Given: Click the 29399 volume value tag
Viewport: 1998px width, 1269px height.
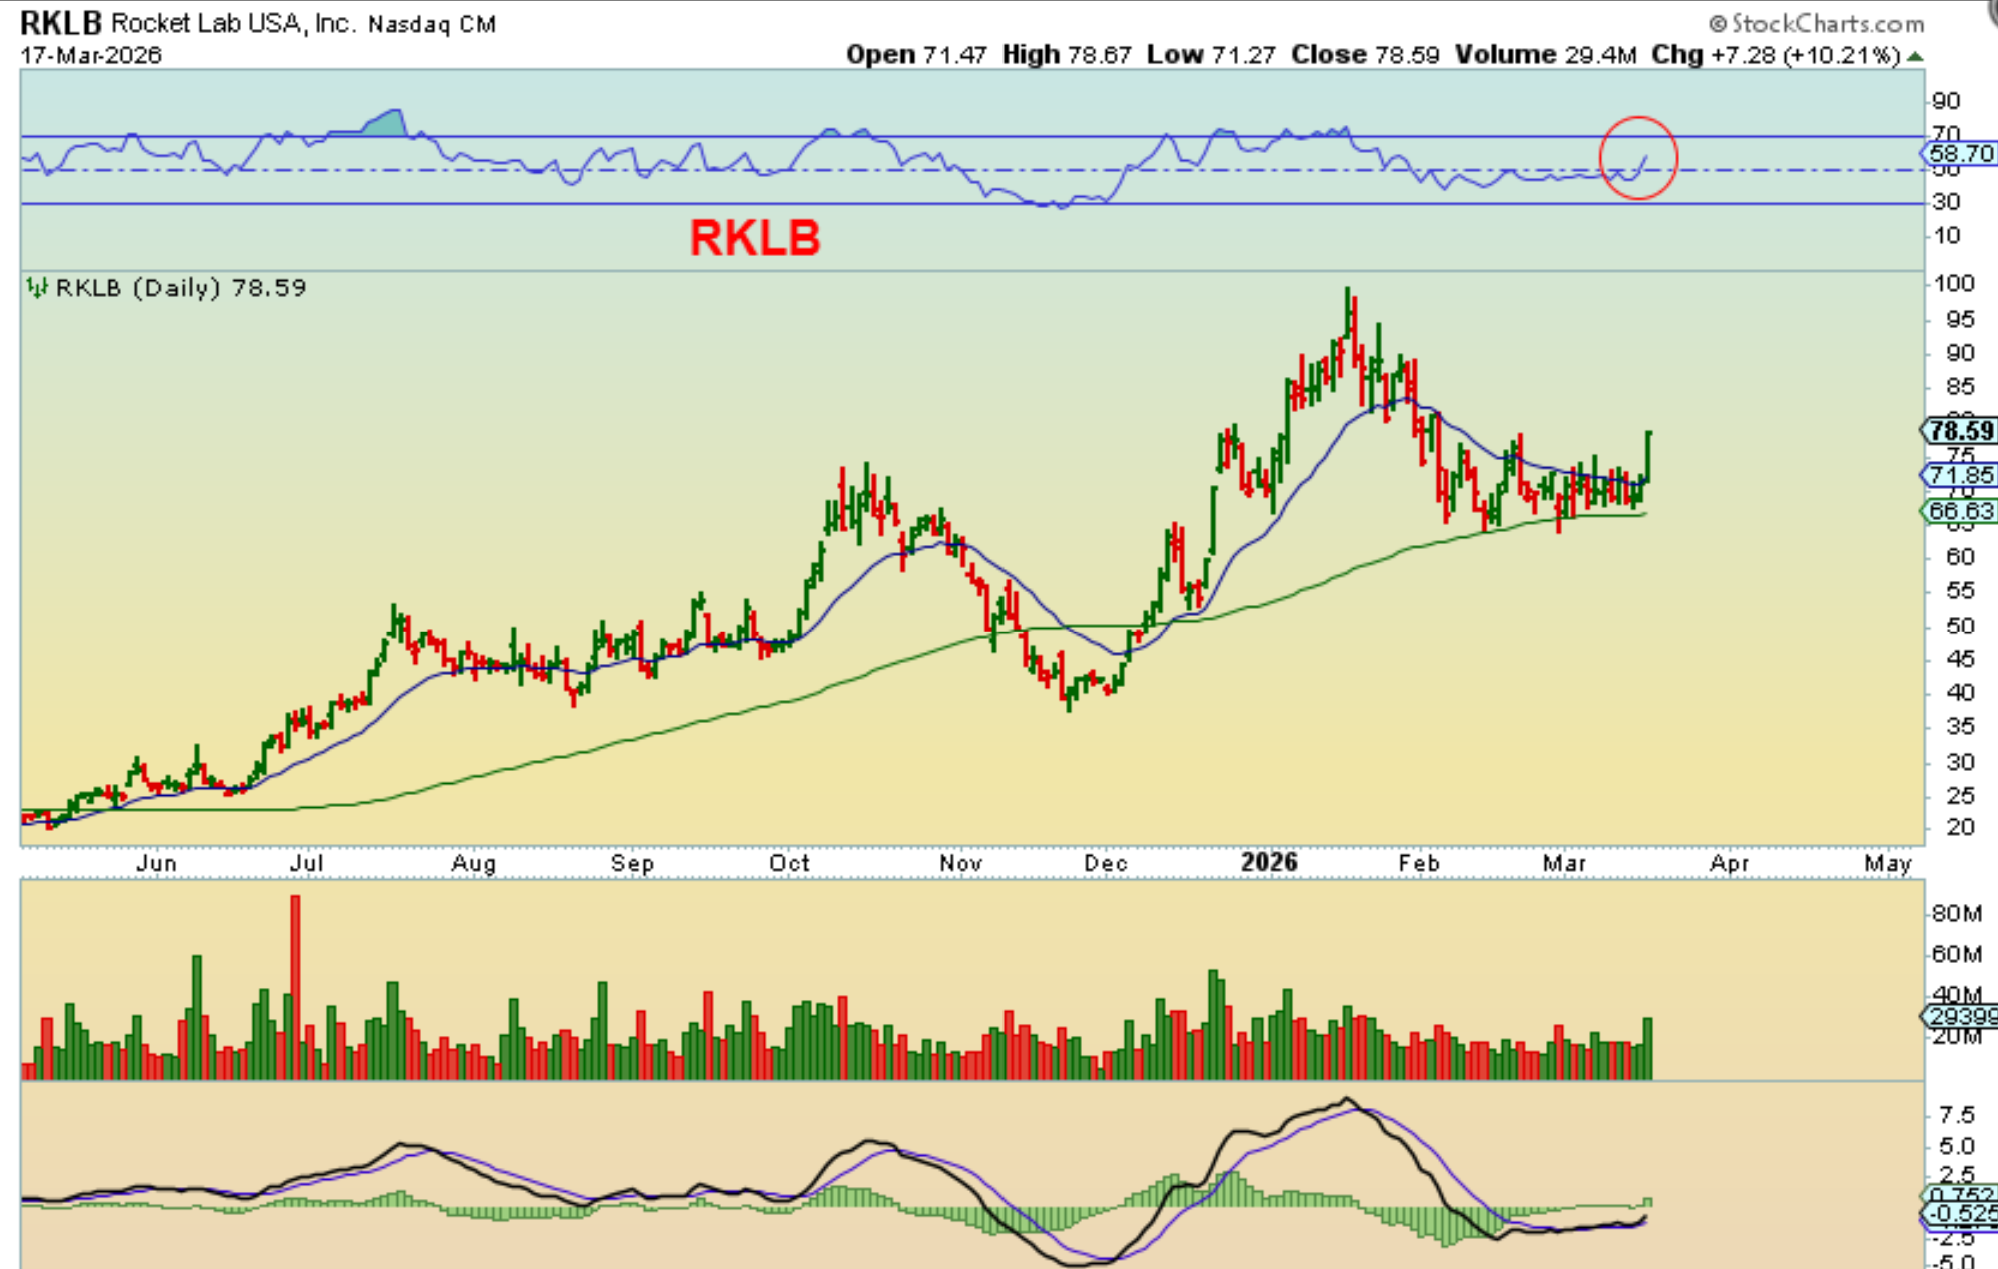Looking at the screenshot, I should [1961, 1016].
